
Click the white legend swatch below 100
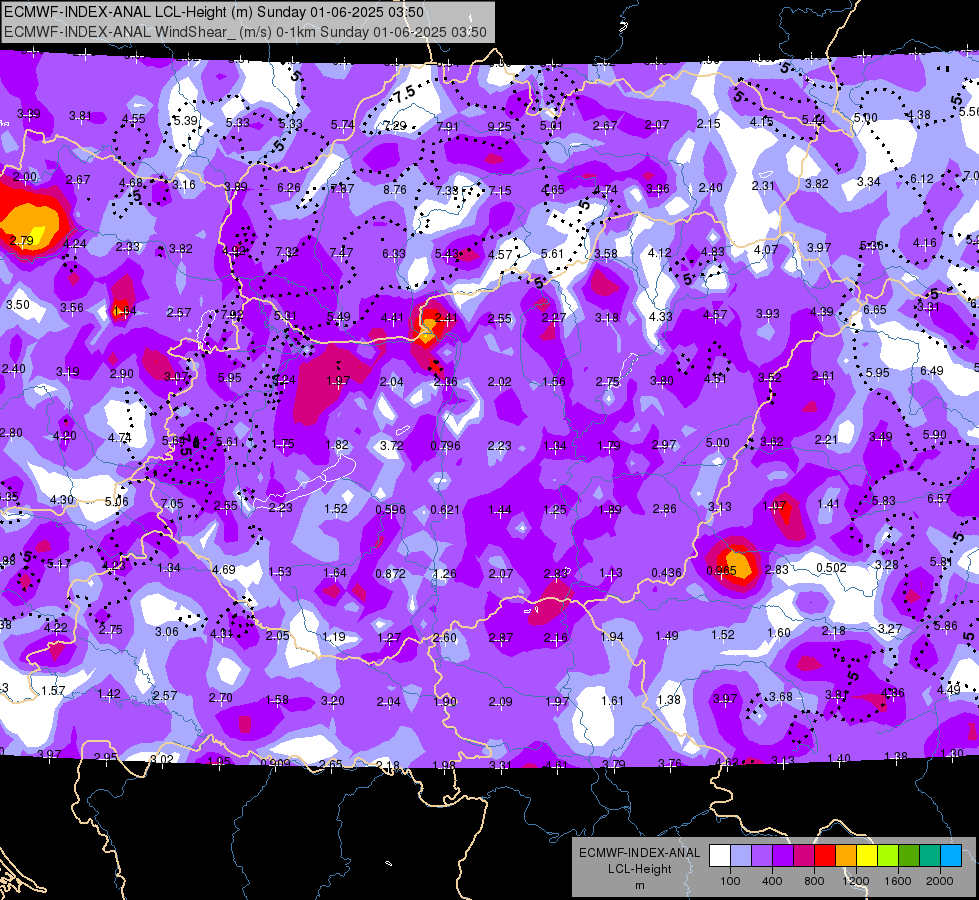pos(719,855)
